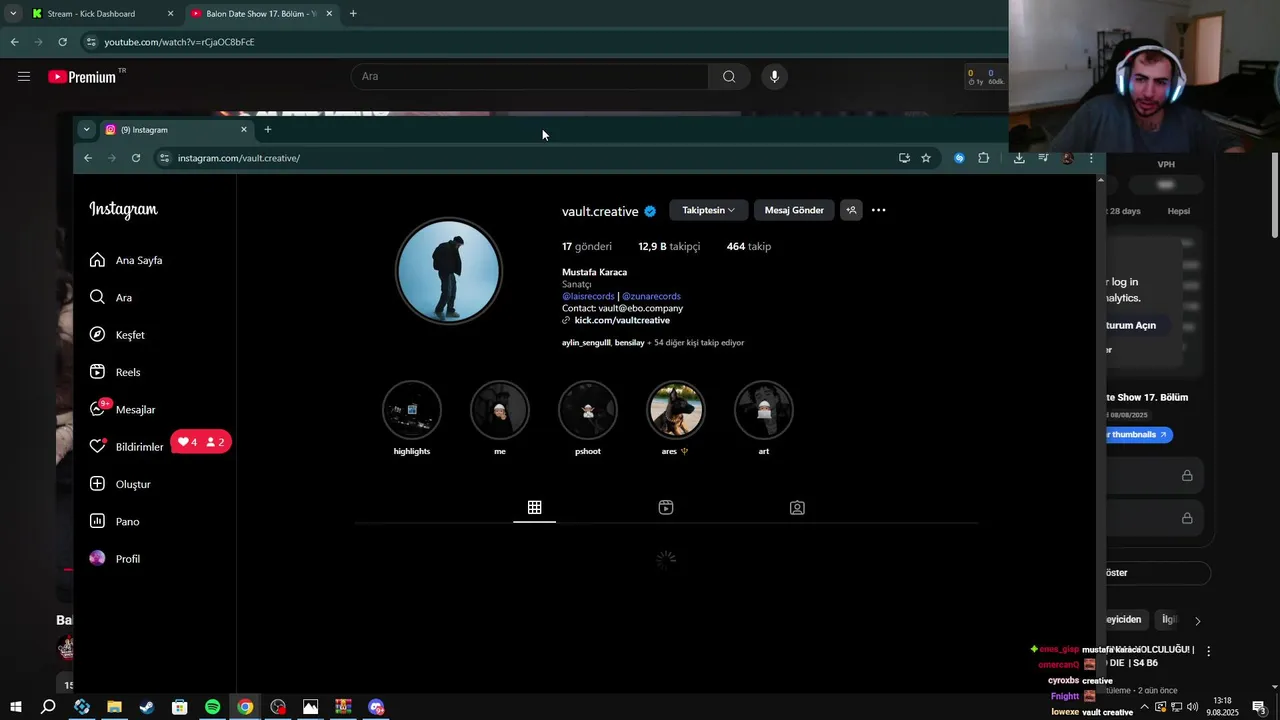Open vault.creative profile picture
Screen dimensions: 1280x720
pyautogui.click(x=449, y=271)
